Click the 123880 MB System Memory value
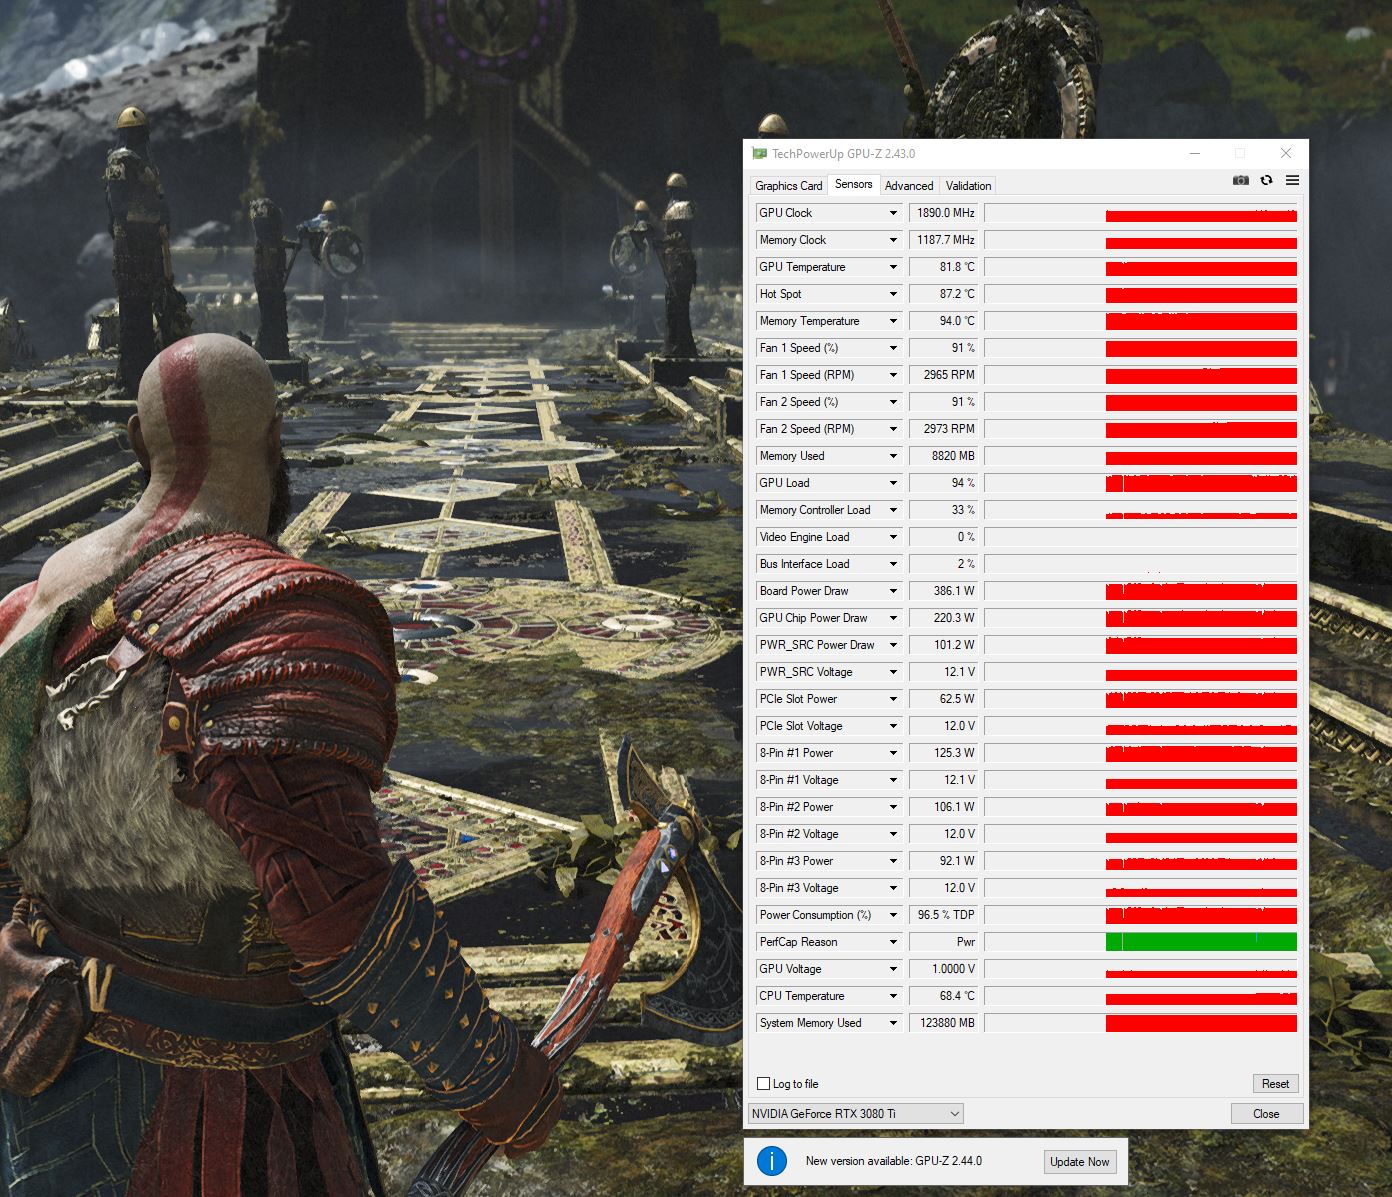This screenshot has width=1392, height=1197. click(943, 1023)
